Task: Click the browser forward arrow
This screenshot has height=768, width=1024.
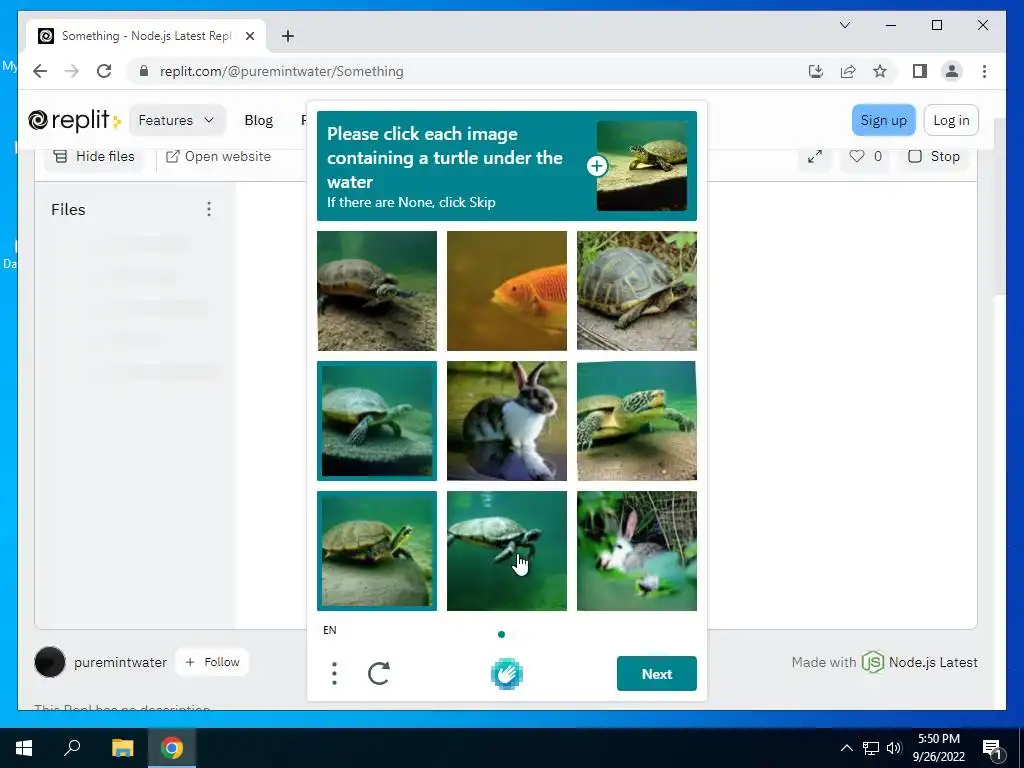Action: coord(72,71)
